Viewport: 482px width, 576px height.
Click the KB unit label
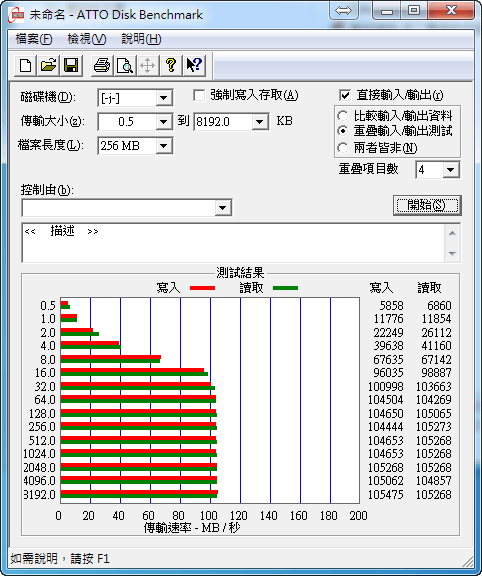(x=284, y=121)
